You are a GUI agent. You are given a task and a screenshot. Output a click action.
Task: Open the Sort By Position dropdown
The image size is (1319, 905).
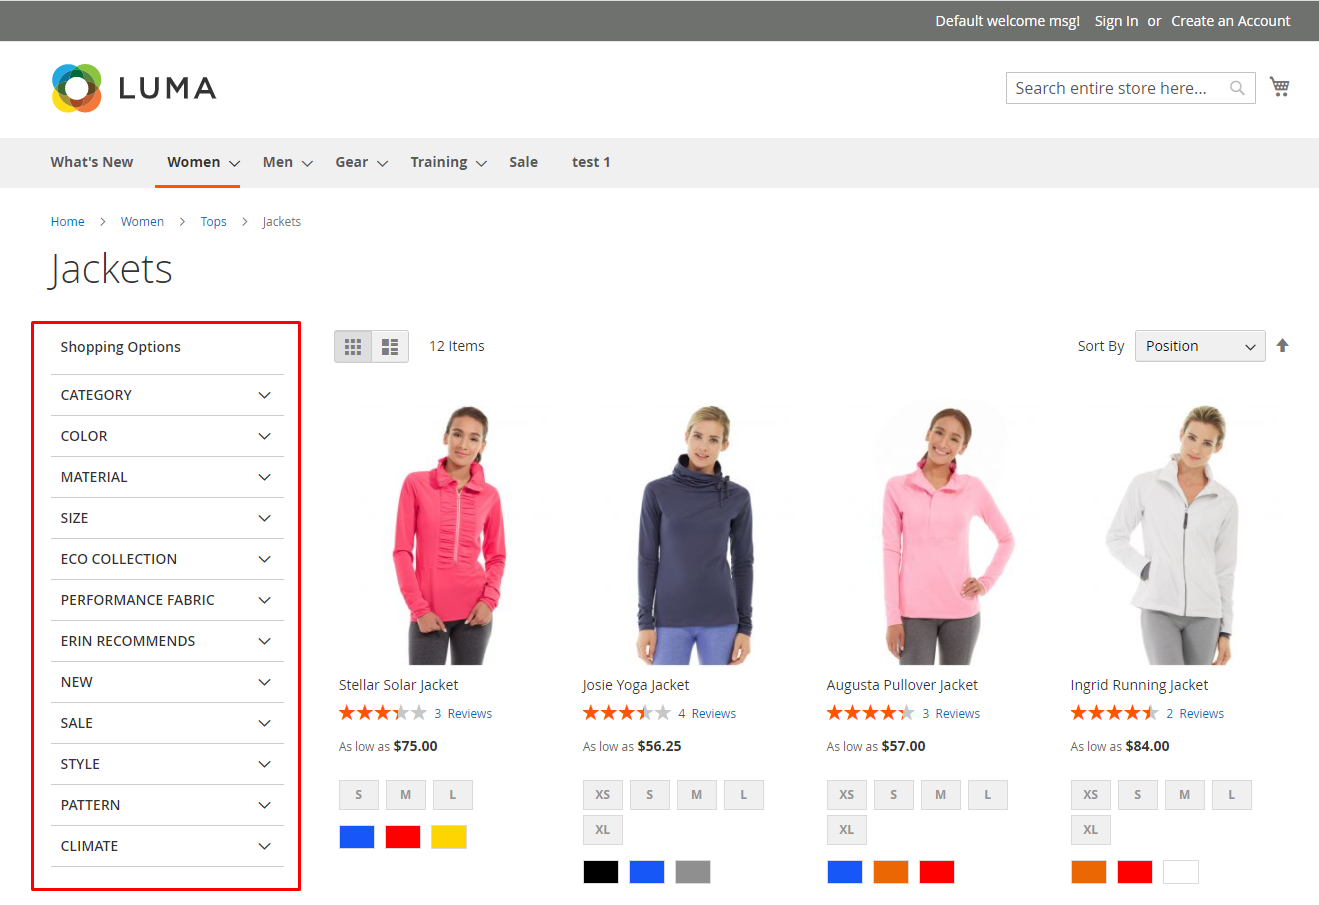coord(1199,347)
